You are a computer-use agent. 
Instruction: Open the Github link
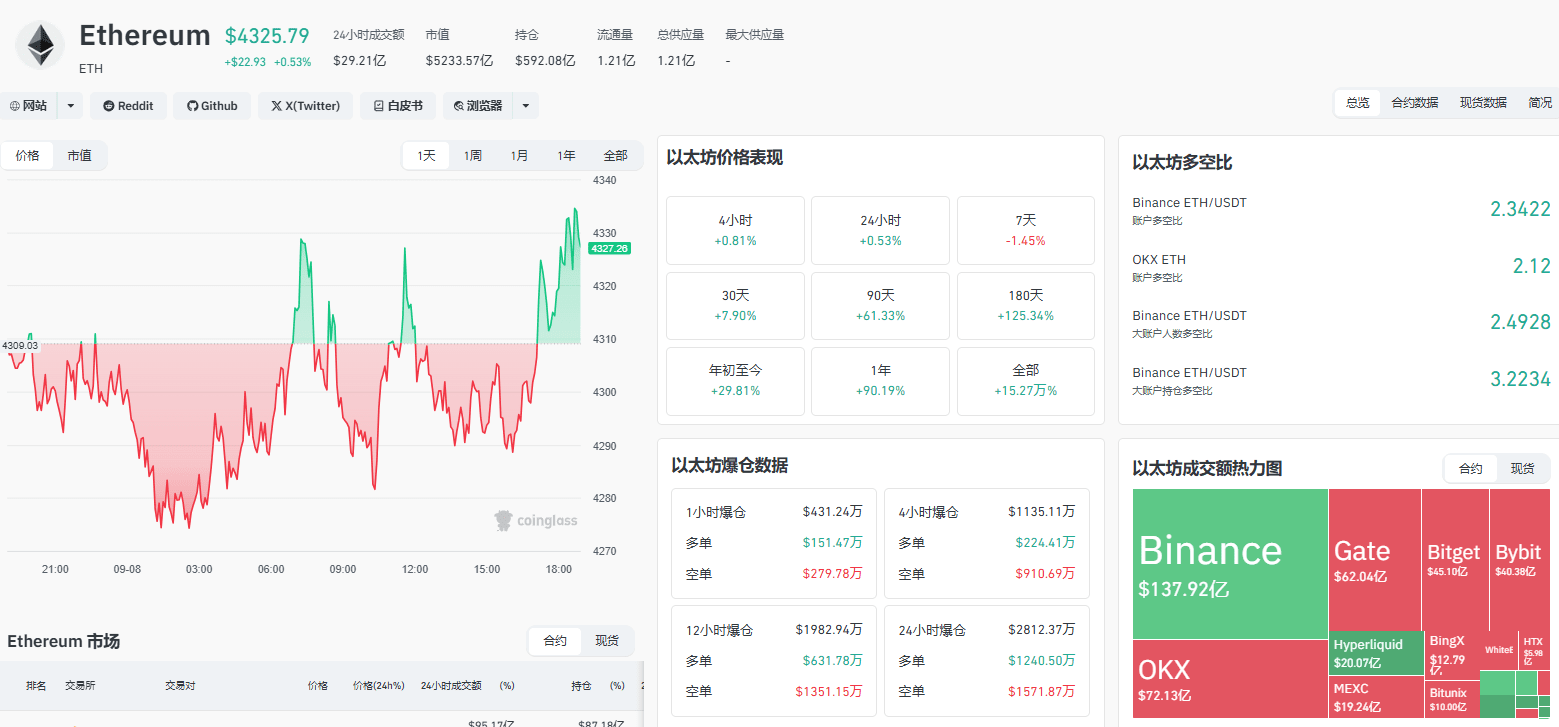(x=212, y=106)
